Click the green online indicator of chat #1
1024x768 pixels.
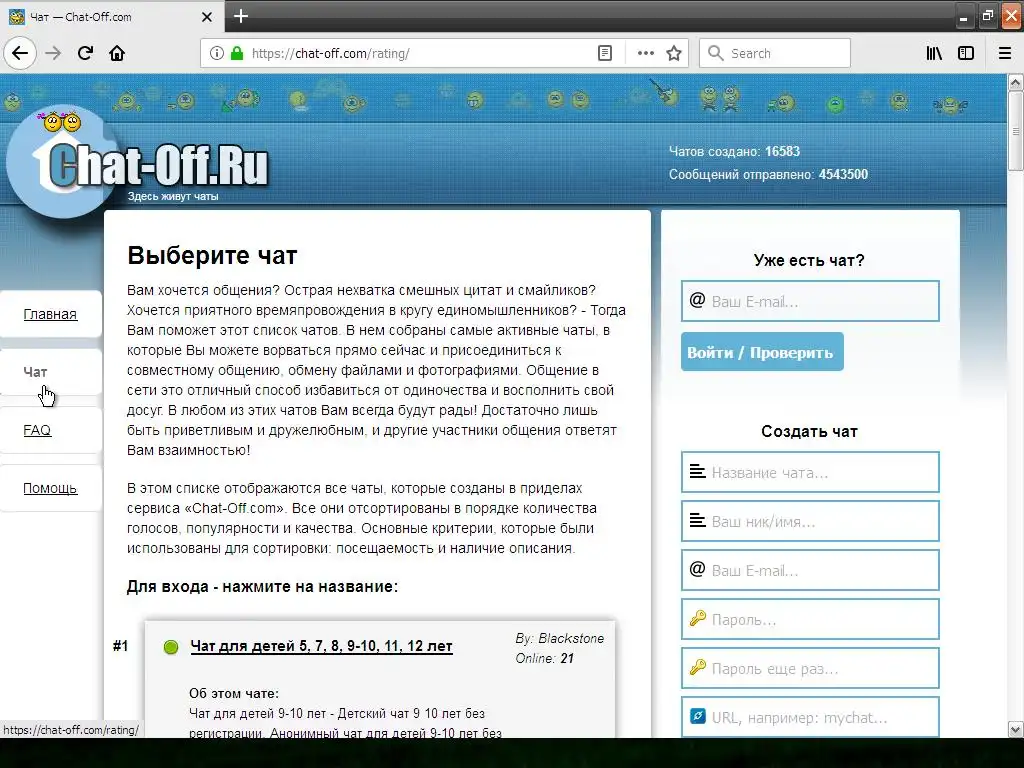171,647
